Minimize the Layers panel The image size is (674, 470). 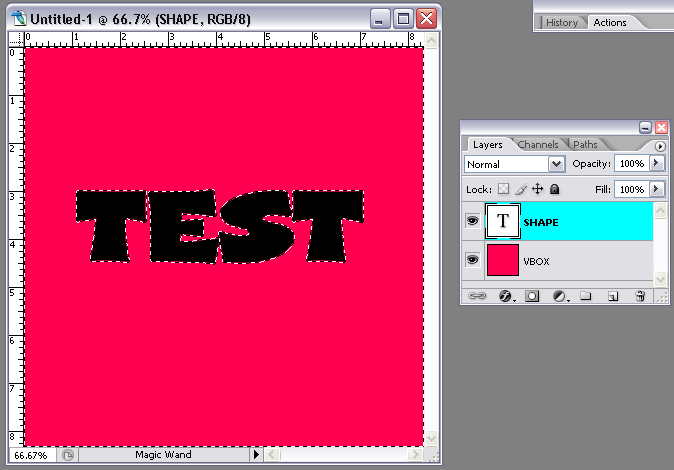645,127
